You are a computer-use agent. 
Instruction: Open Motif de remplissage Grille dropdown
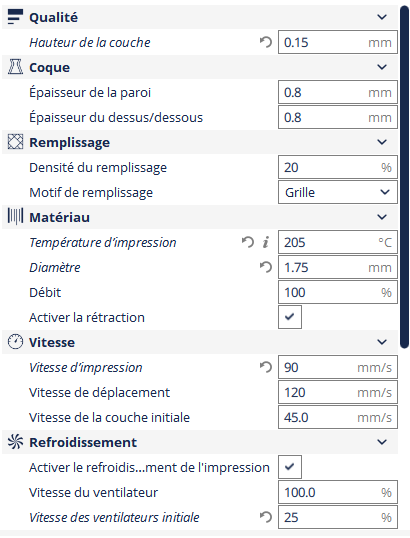[338, 192]
